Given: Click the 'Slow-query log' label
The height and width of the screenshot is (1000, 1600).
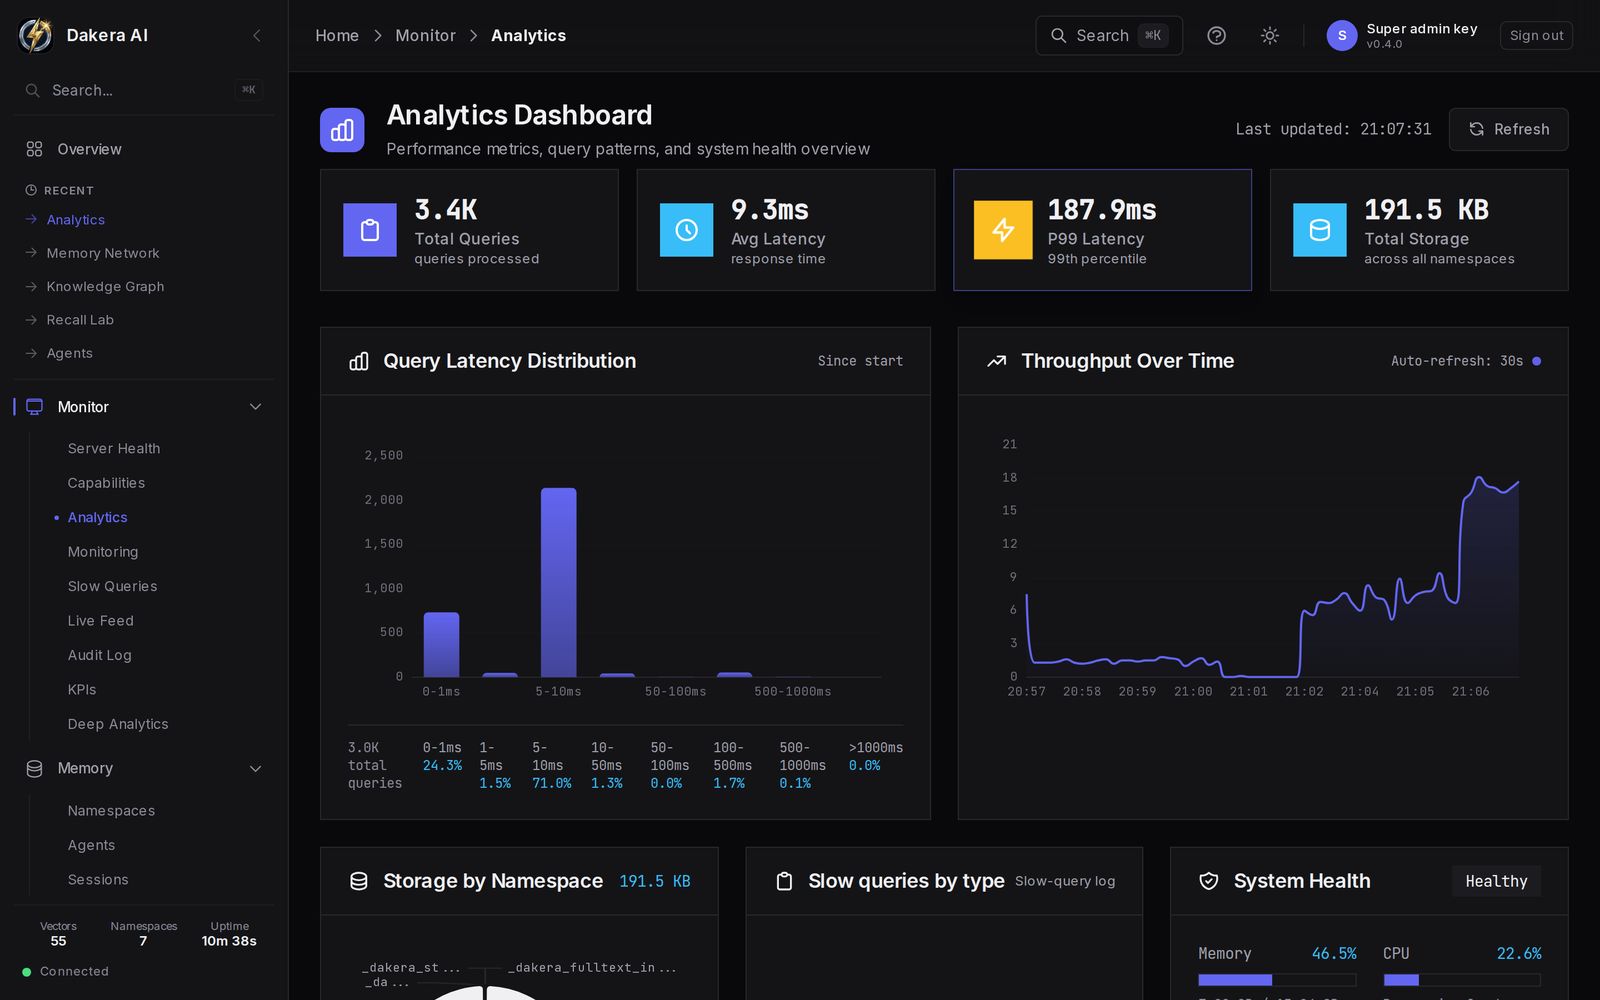Looking at the screenshot, I should coord(1065,881).
